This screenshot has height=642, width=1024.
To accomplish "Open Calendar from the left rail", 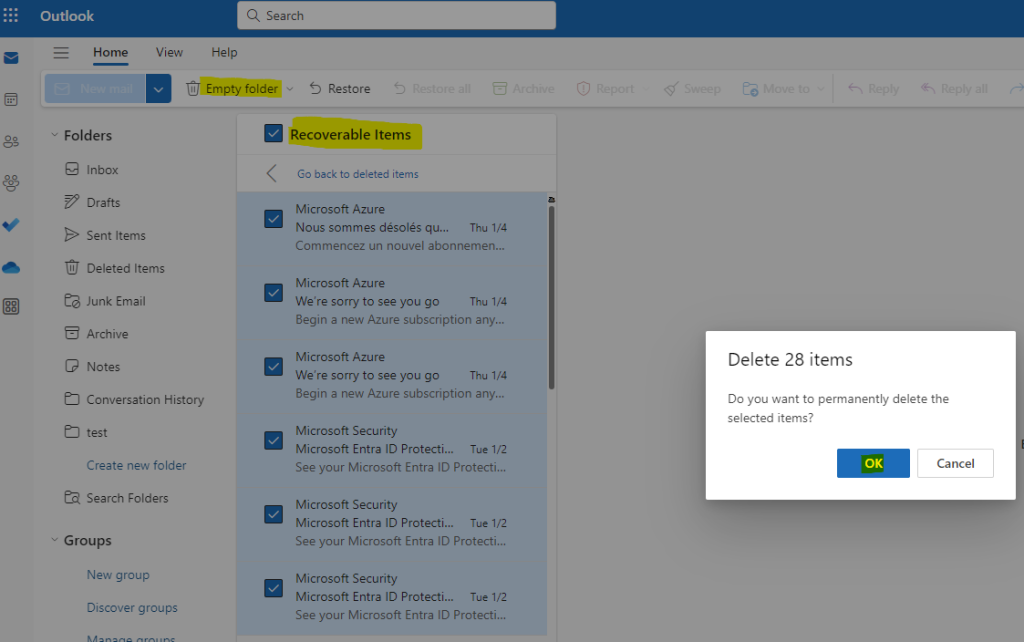I will tap(11, 99).
